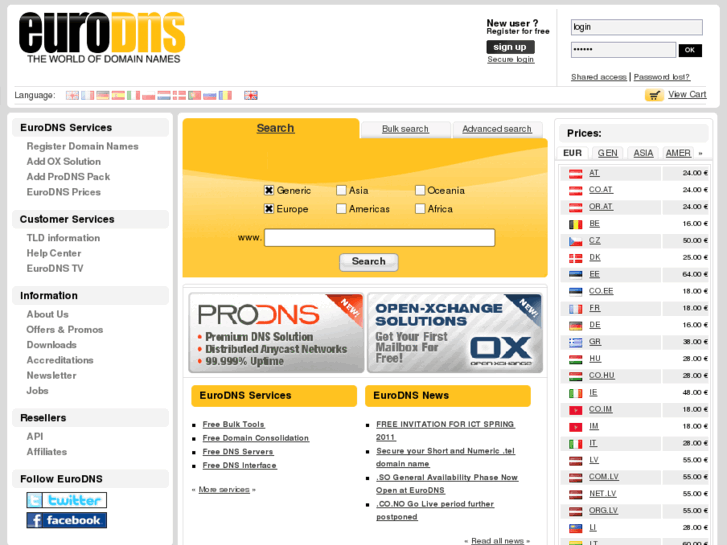Switch language using the Italian flag
The image size is (727, 545).
[x=133, y=96]
